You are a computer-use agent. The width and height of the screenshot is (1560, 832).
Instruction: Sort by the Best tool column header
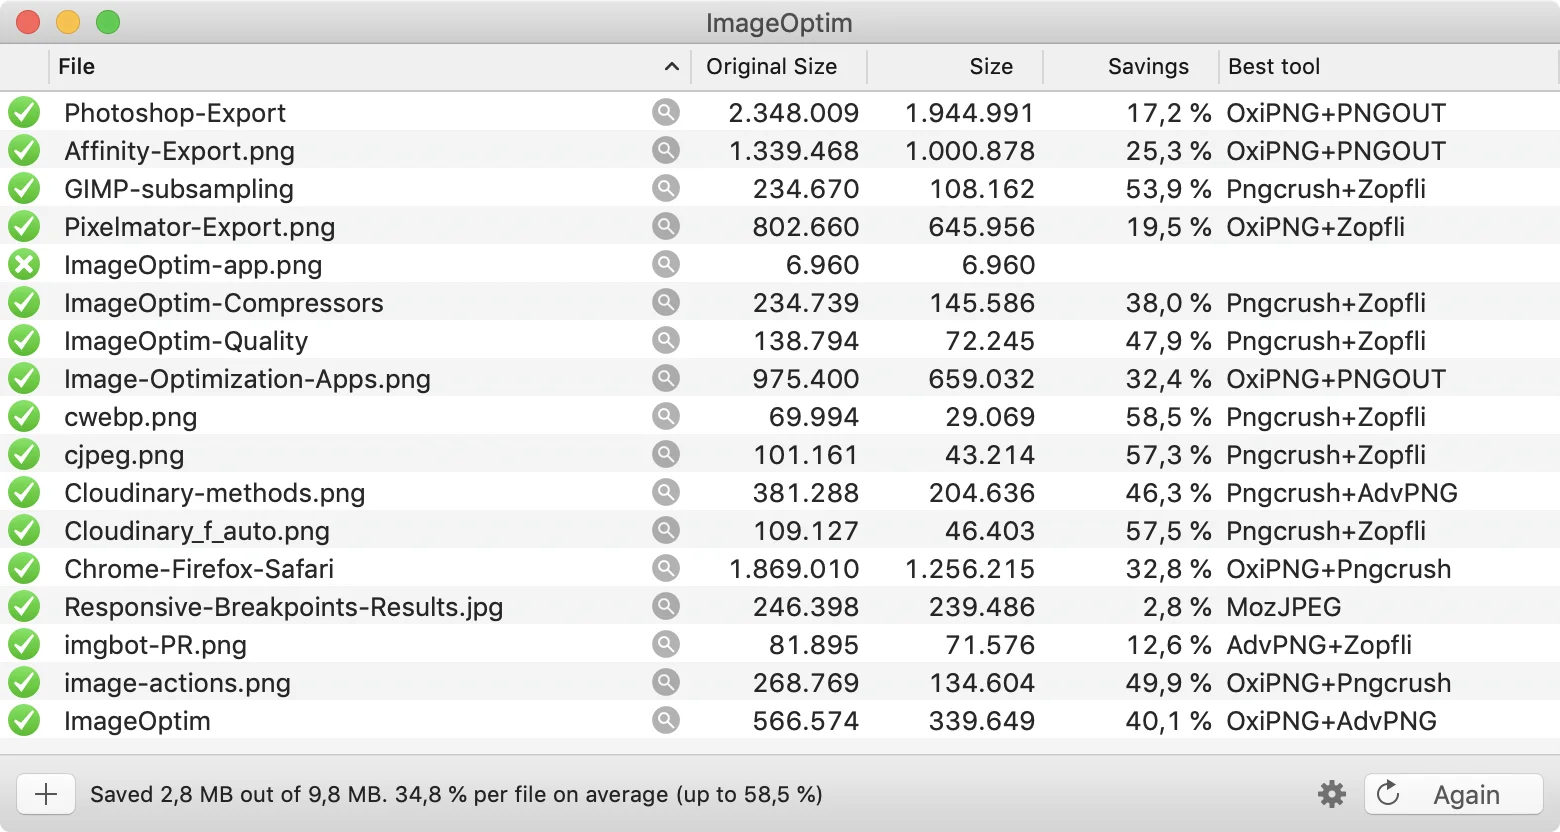(1388, 67)
